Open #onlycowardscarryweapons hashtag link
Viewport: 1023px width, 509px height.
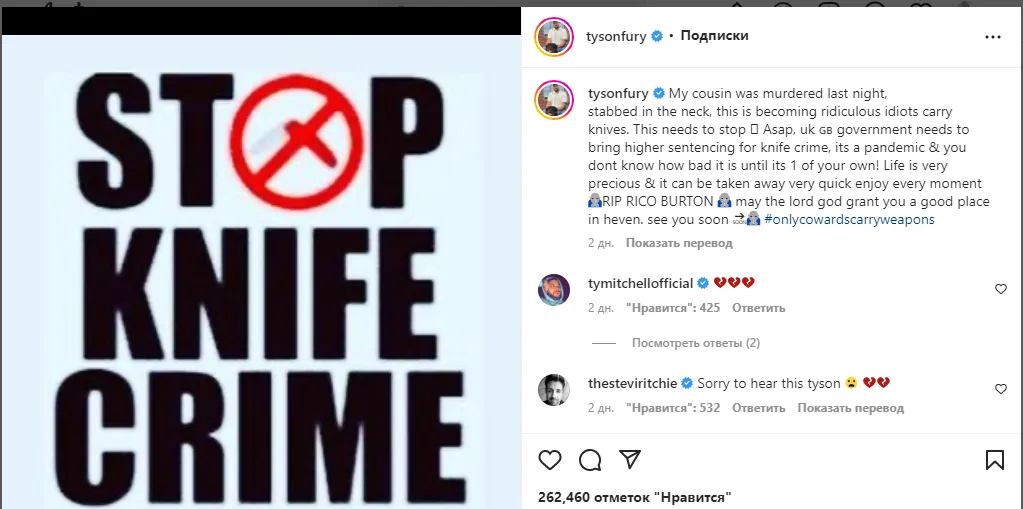pyautogui.click(x=849, y=220)
